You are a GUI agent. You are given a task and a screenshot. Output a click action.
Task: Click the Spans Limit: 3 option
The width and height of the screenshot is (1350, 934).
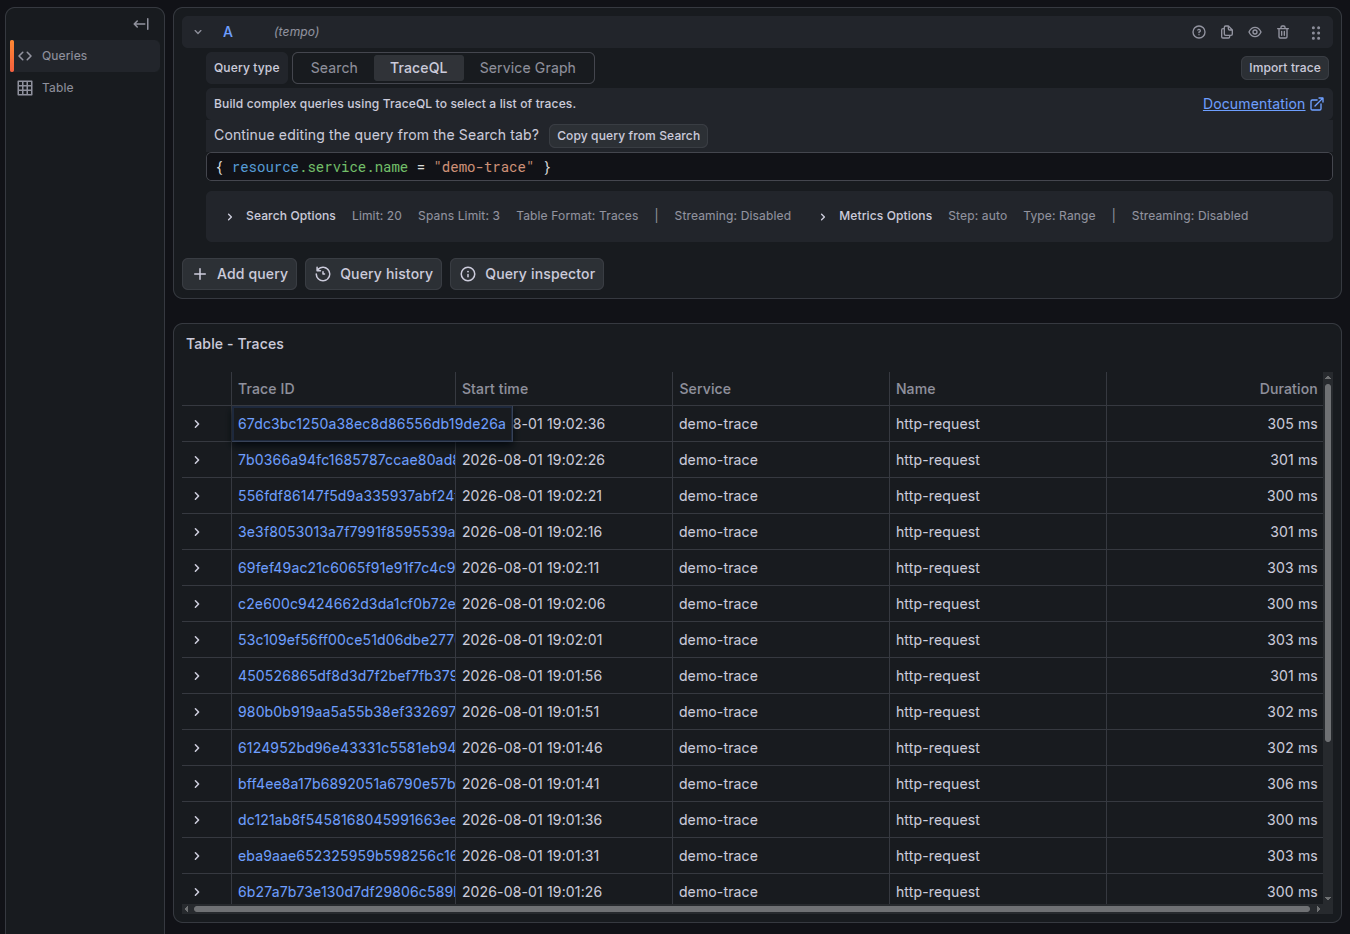point(459,216)
